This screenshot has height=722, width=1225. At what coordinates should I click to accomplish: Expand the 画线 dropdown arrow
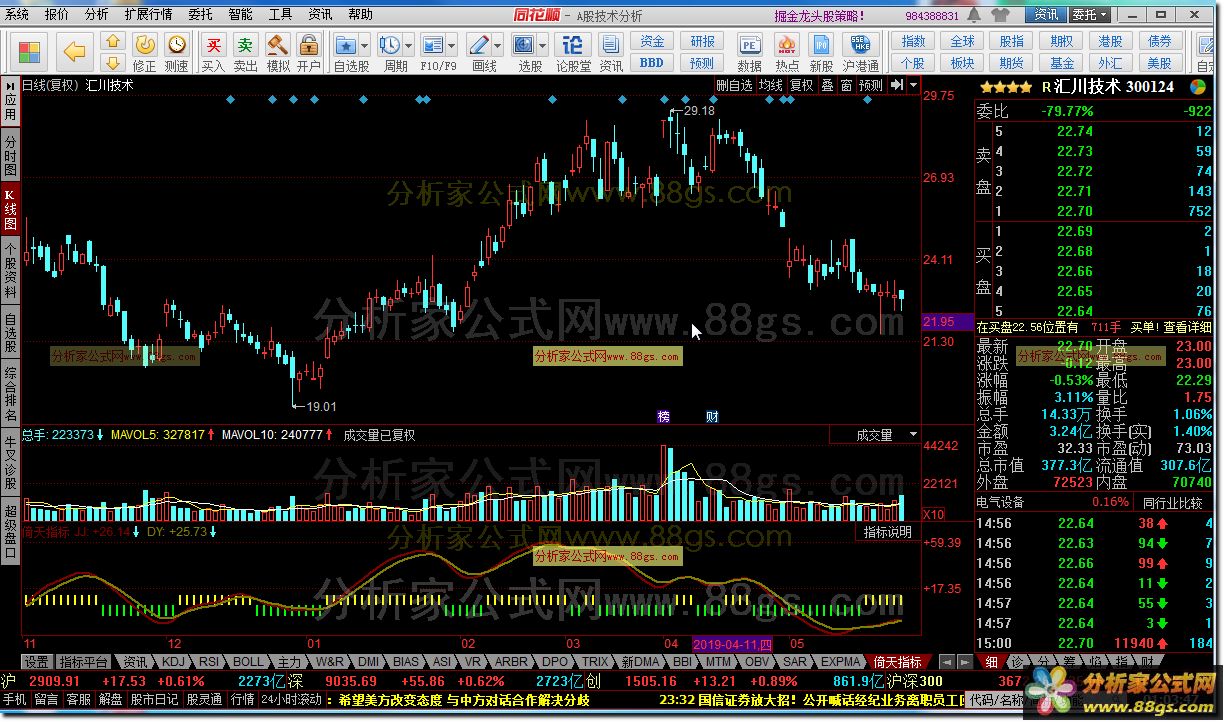(x=498, y=46)
